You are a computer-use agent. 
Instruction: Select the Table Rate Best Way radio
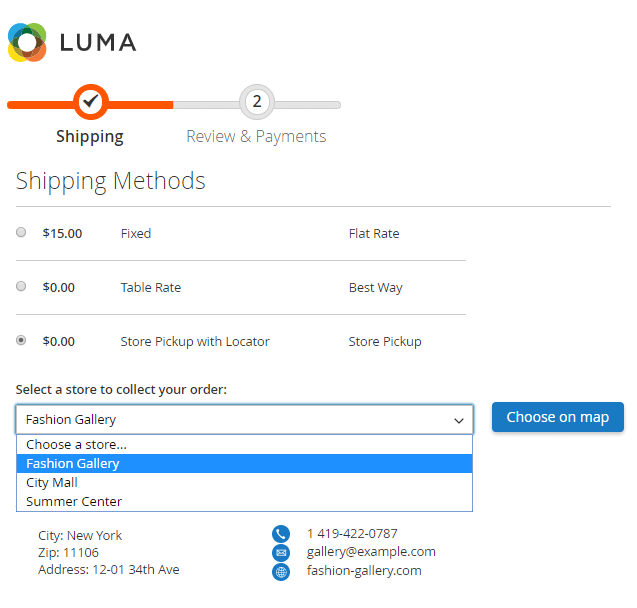pos(22,287)
